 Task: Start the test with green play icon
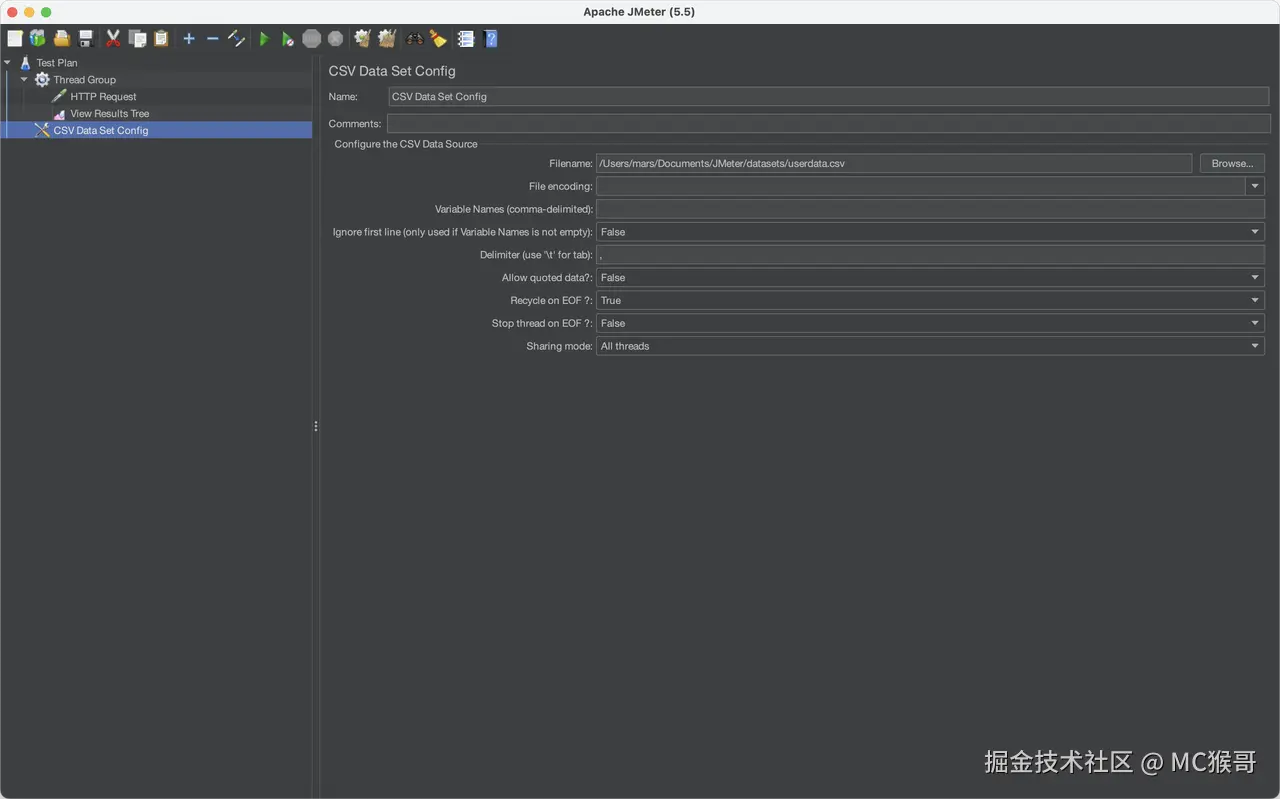264,39
